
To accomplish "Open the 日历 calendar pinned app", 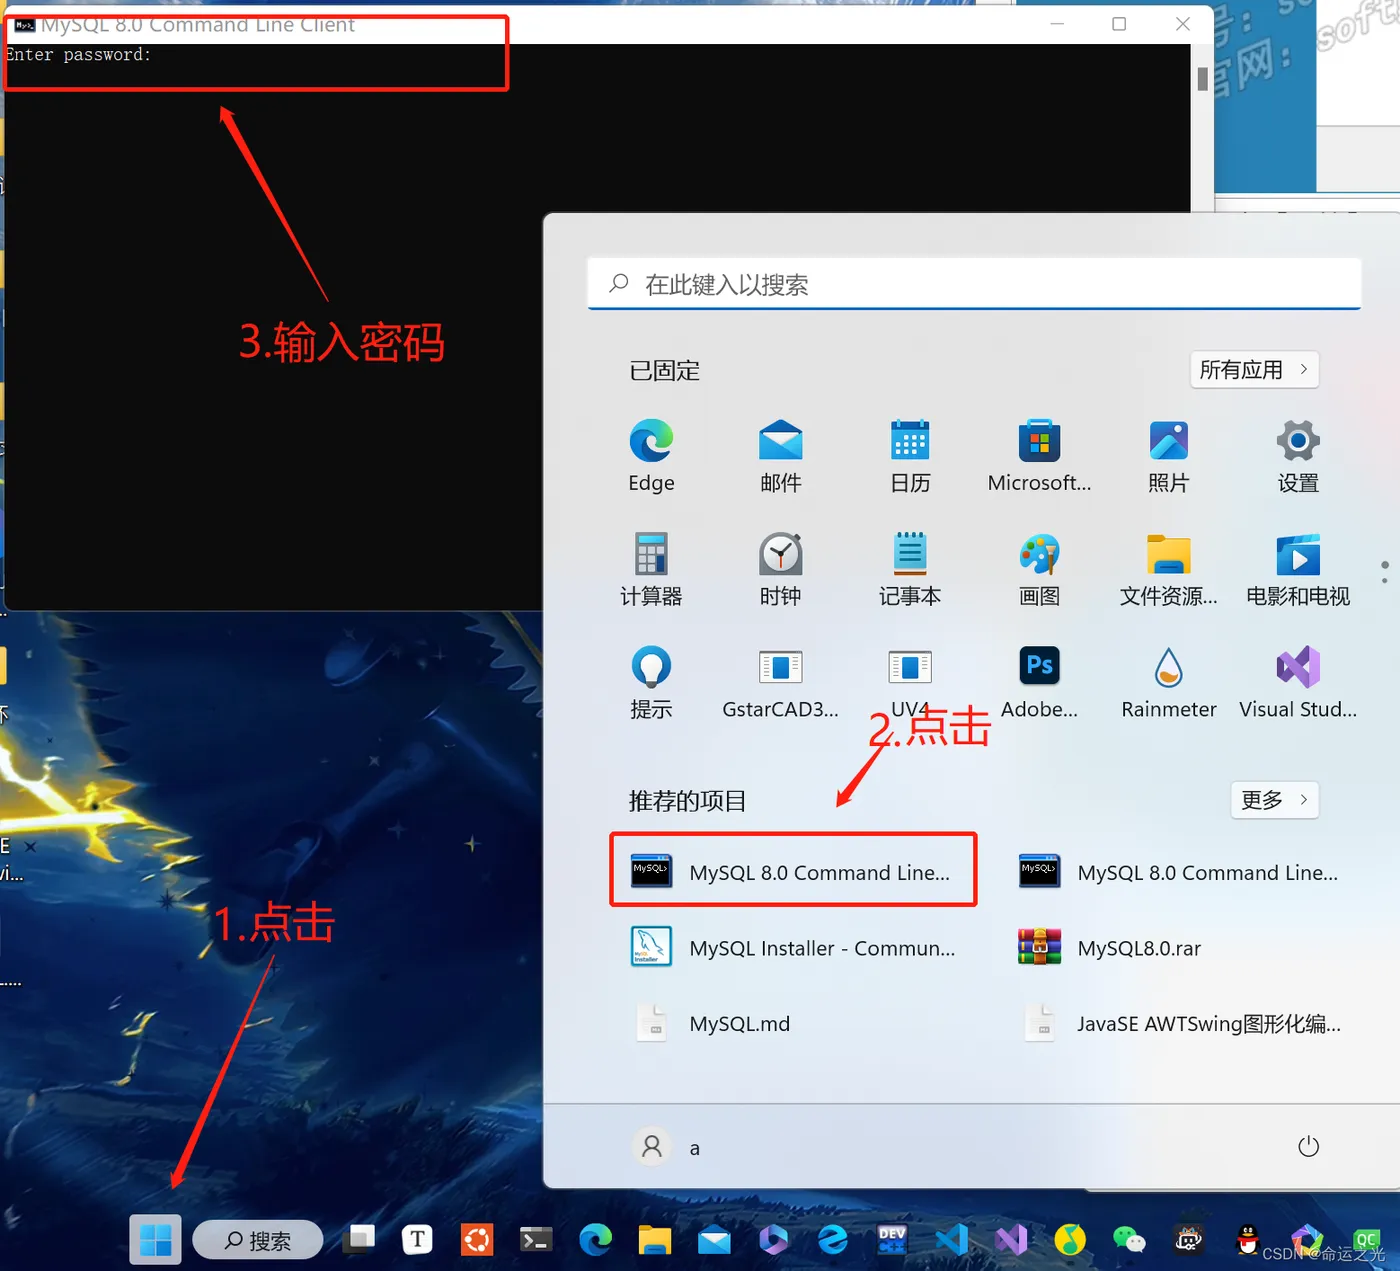I will 910,455.
